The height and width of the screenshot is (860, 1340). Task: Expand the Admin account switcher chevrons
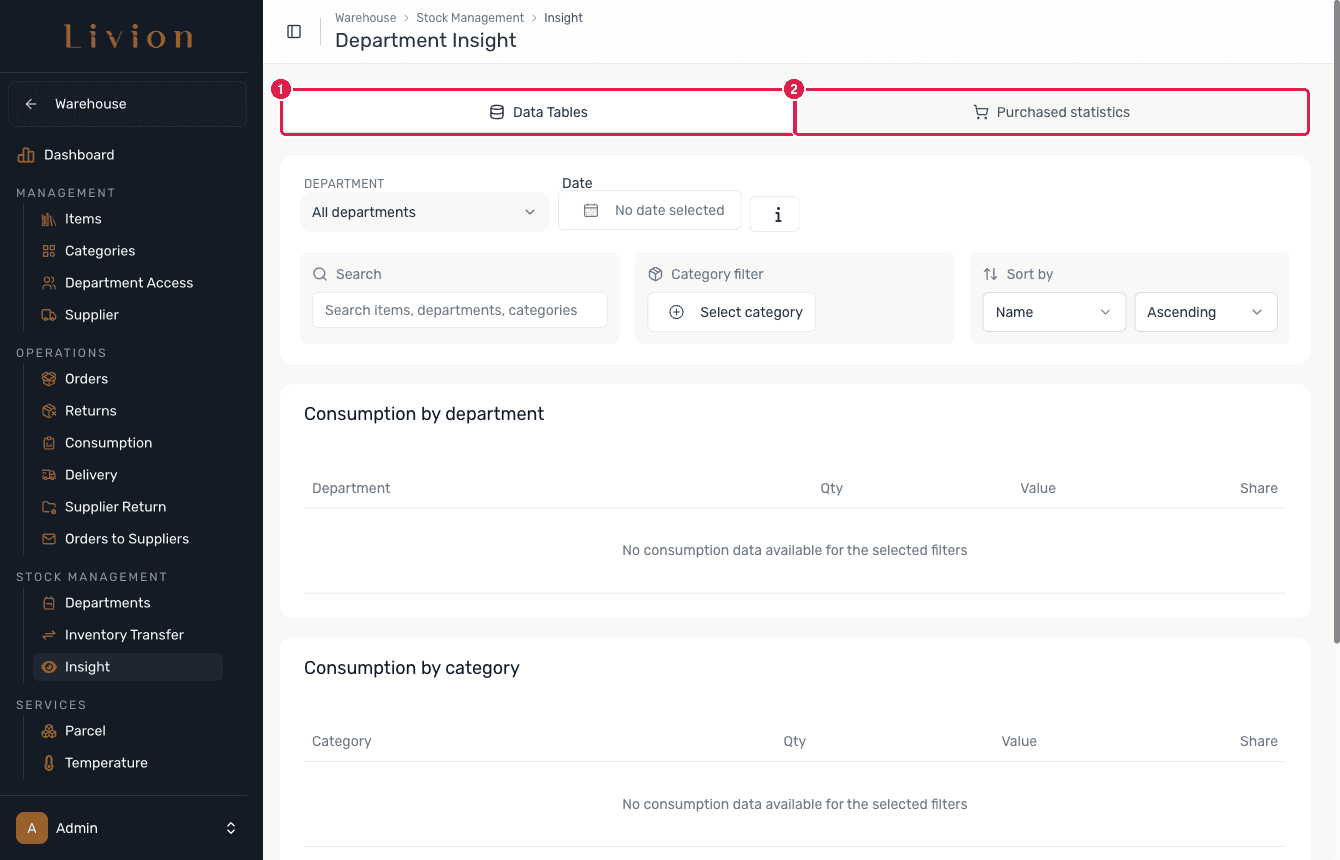coord(231,828)
